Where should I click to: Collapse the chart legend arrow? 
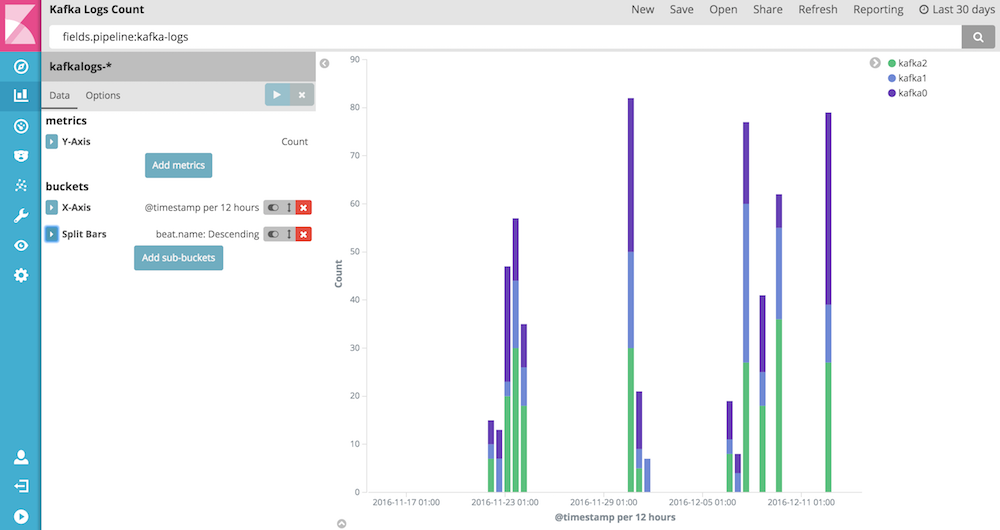click(x=875, y=63)
